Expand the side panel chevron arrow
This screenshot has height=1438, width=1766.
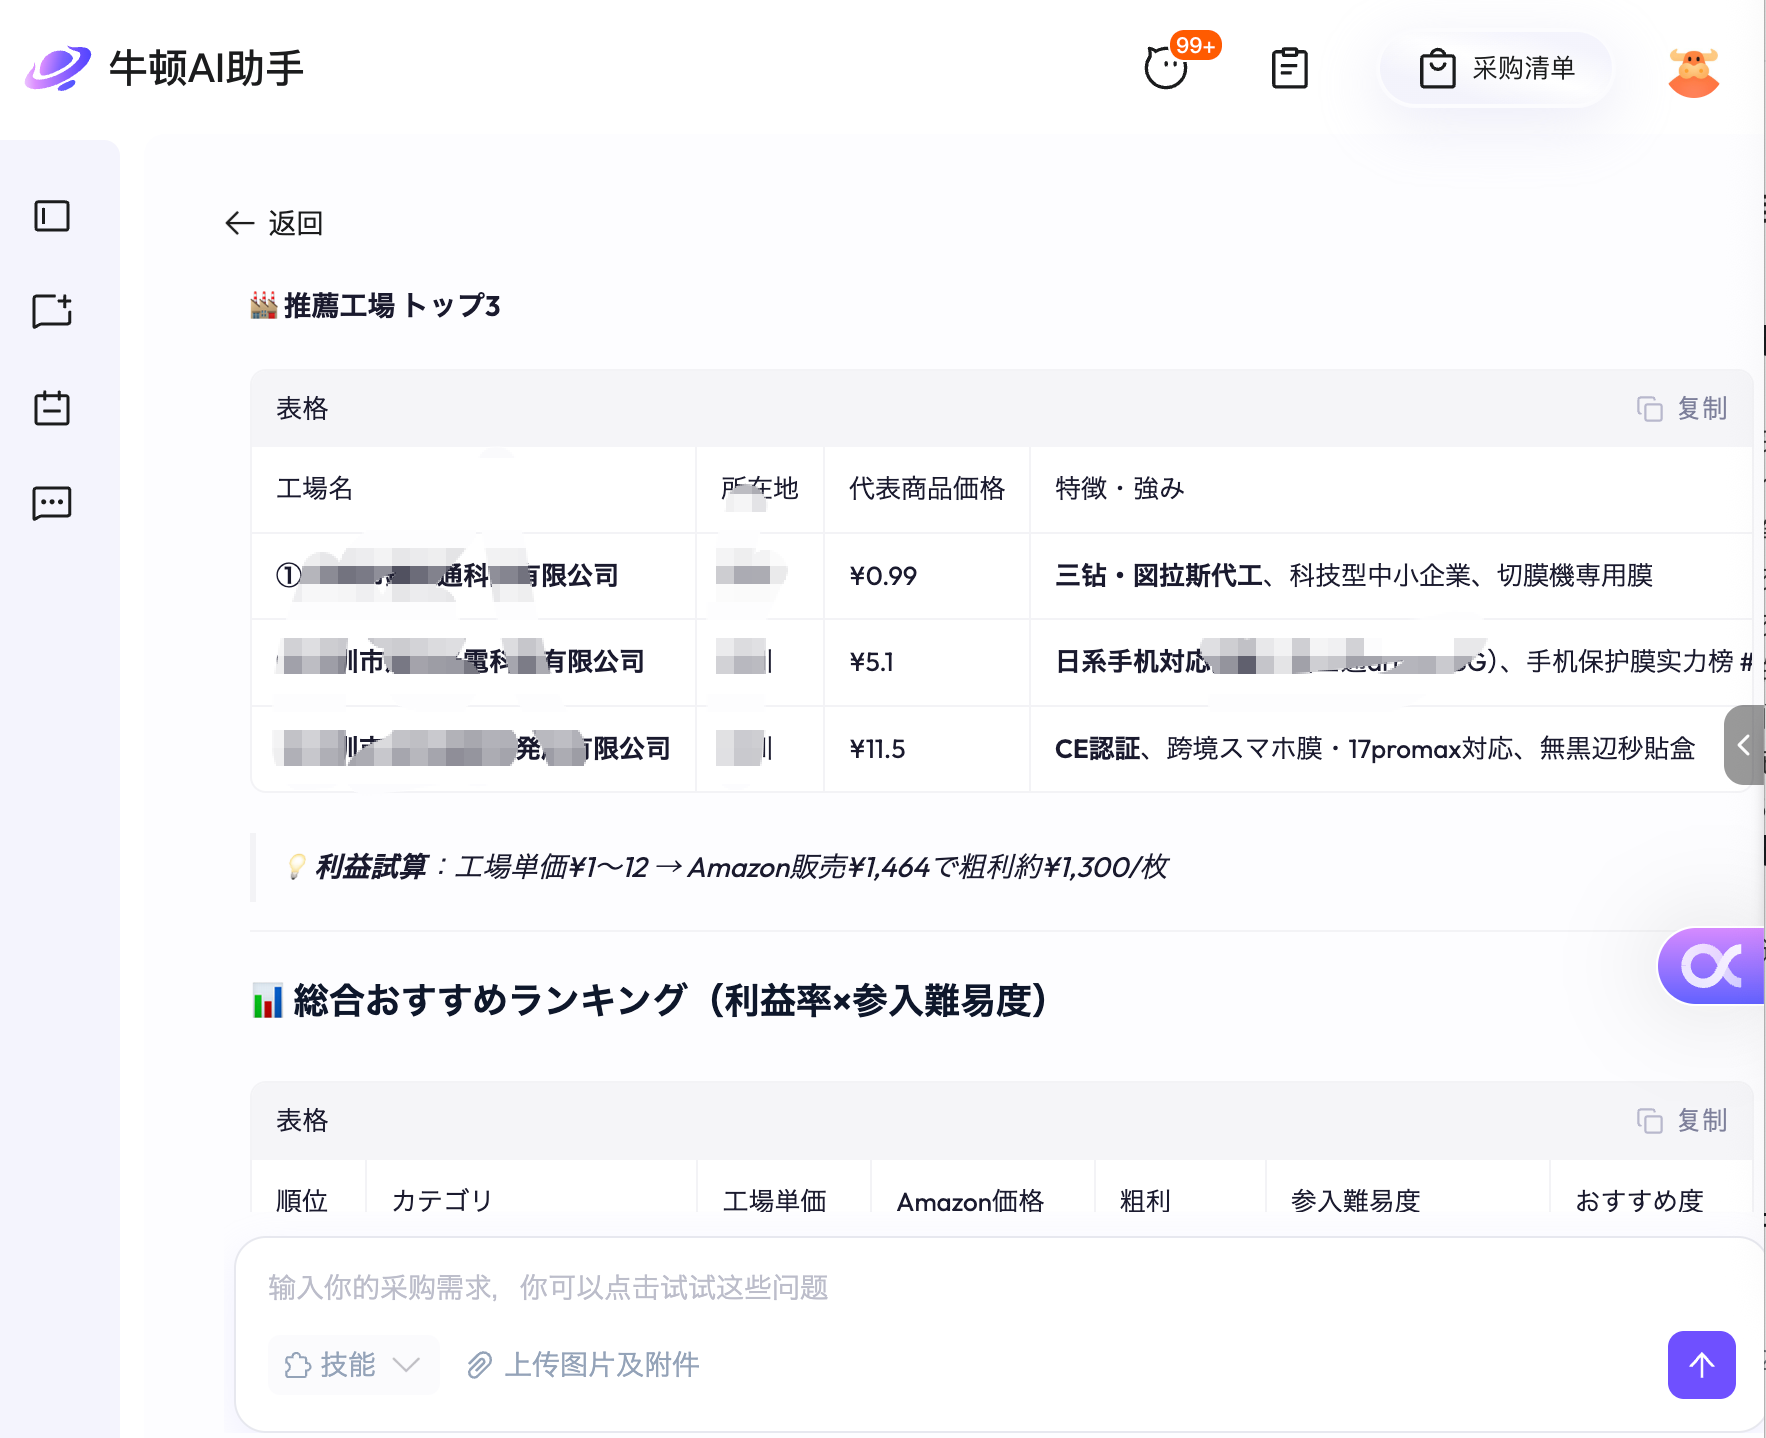(x=1744, y=745)
